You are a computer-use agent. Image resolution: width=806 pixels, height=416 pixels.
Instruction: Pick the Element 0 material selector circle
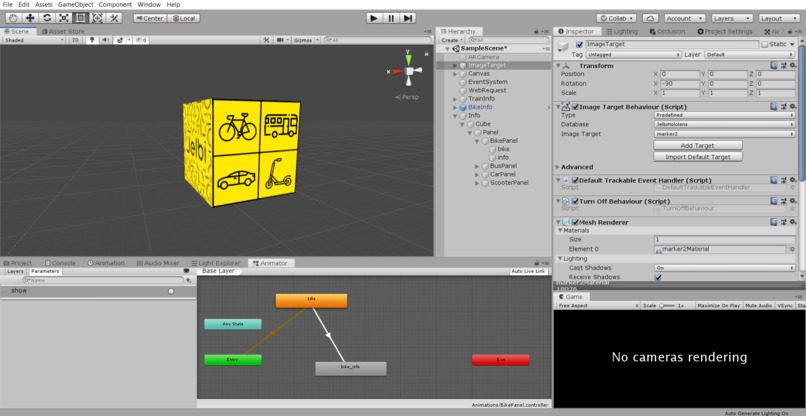[792, 249]
